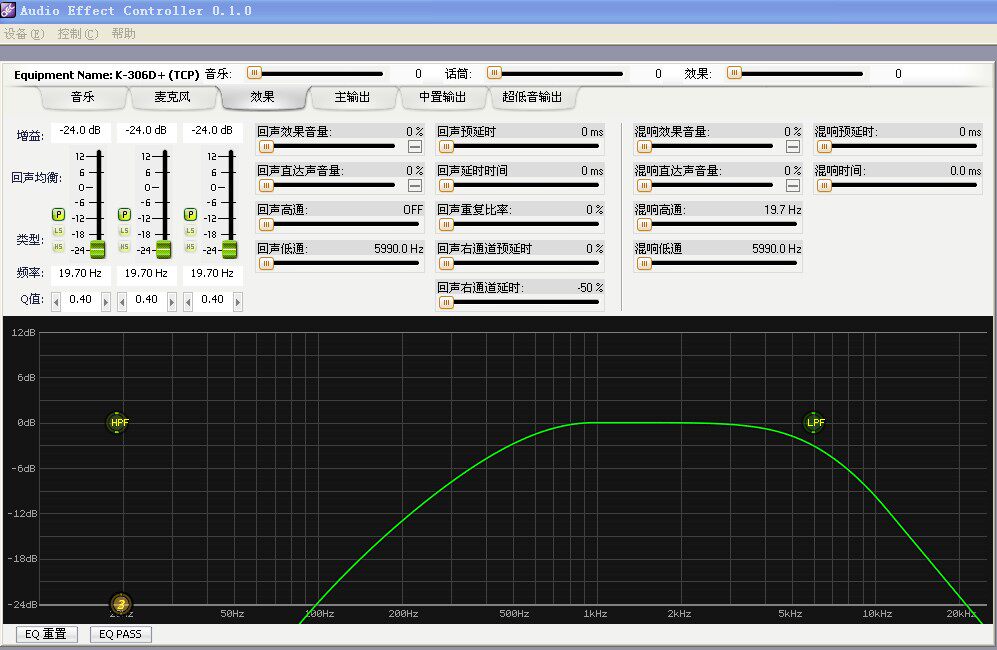Increase Q value of the first band
This screenshot has height=650, width=997.
click(106, 300)
